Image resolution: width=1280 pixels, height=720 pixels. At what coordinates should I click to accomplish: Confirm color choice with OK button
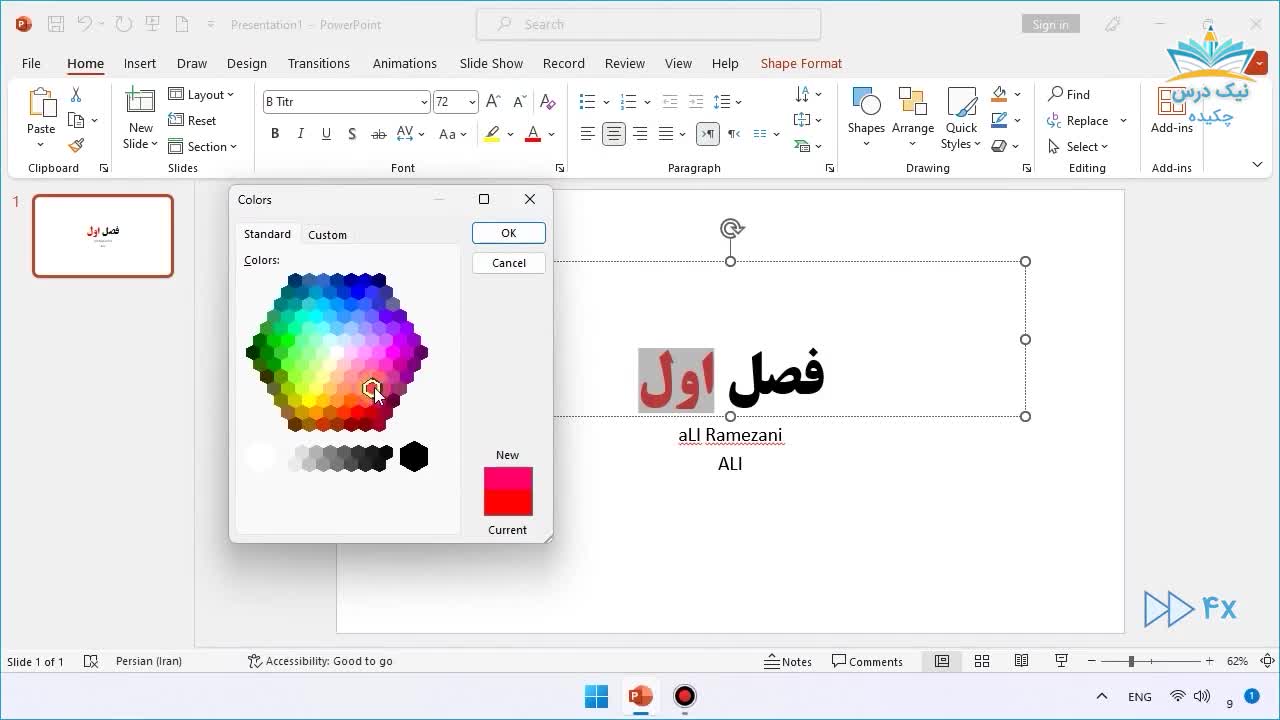point(508,232)
